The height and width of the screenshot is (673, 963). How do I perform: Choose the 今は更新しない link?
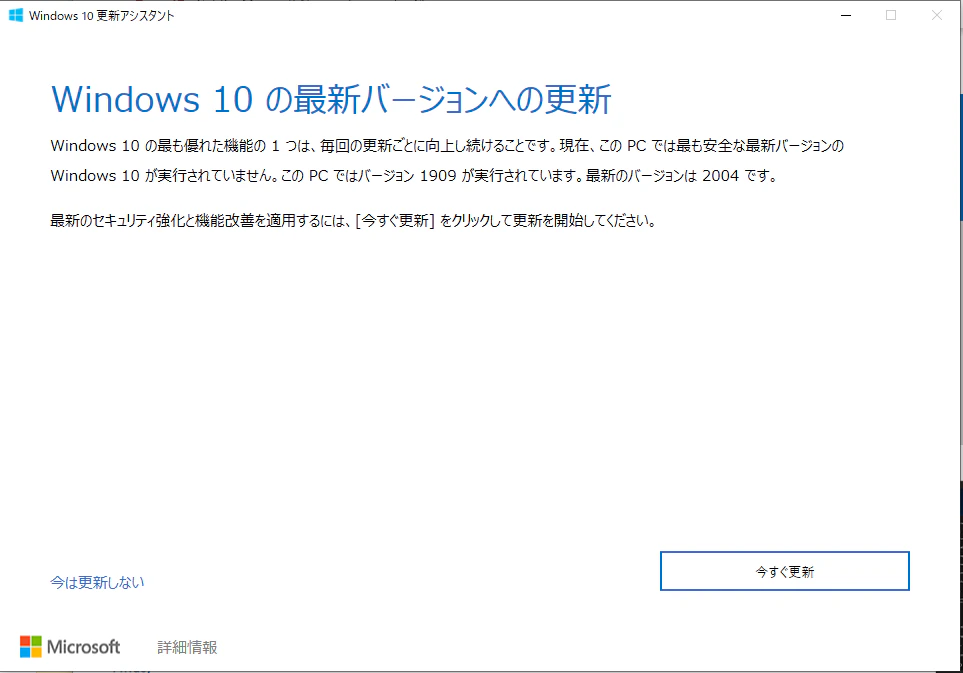(97, 582)
